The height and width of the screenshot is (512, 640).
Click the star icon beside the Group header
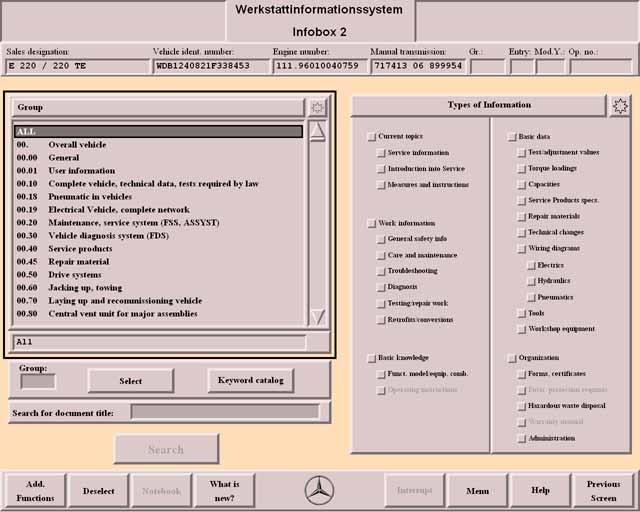coord(317,107)
